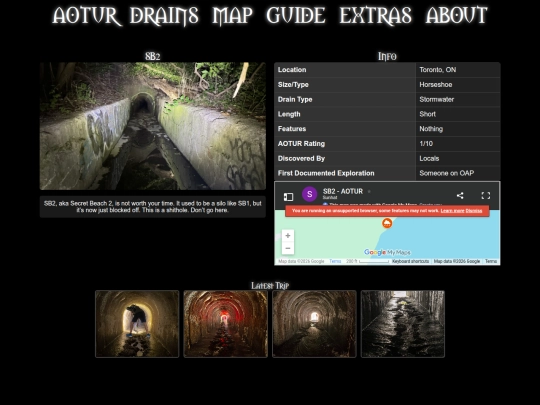Zoom in on the map
The image size is (540, 405).
coord(288,236)
